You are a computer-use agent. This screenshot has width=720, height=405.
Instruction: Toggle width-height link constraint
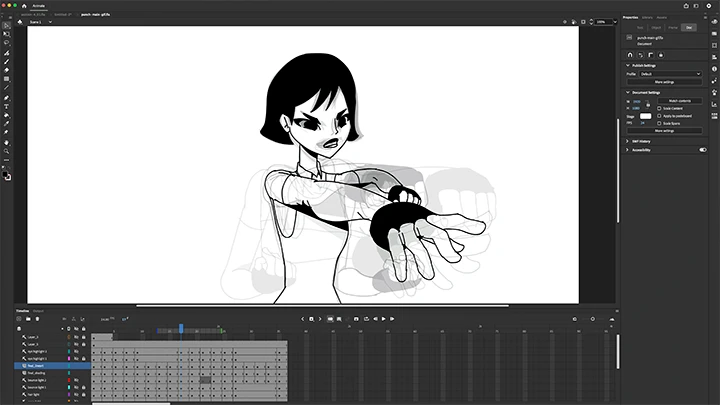(648, 104)
